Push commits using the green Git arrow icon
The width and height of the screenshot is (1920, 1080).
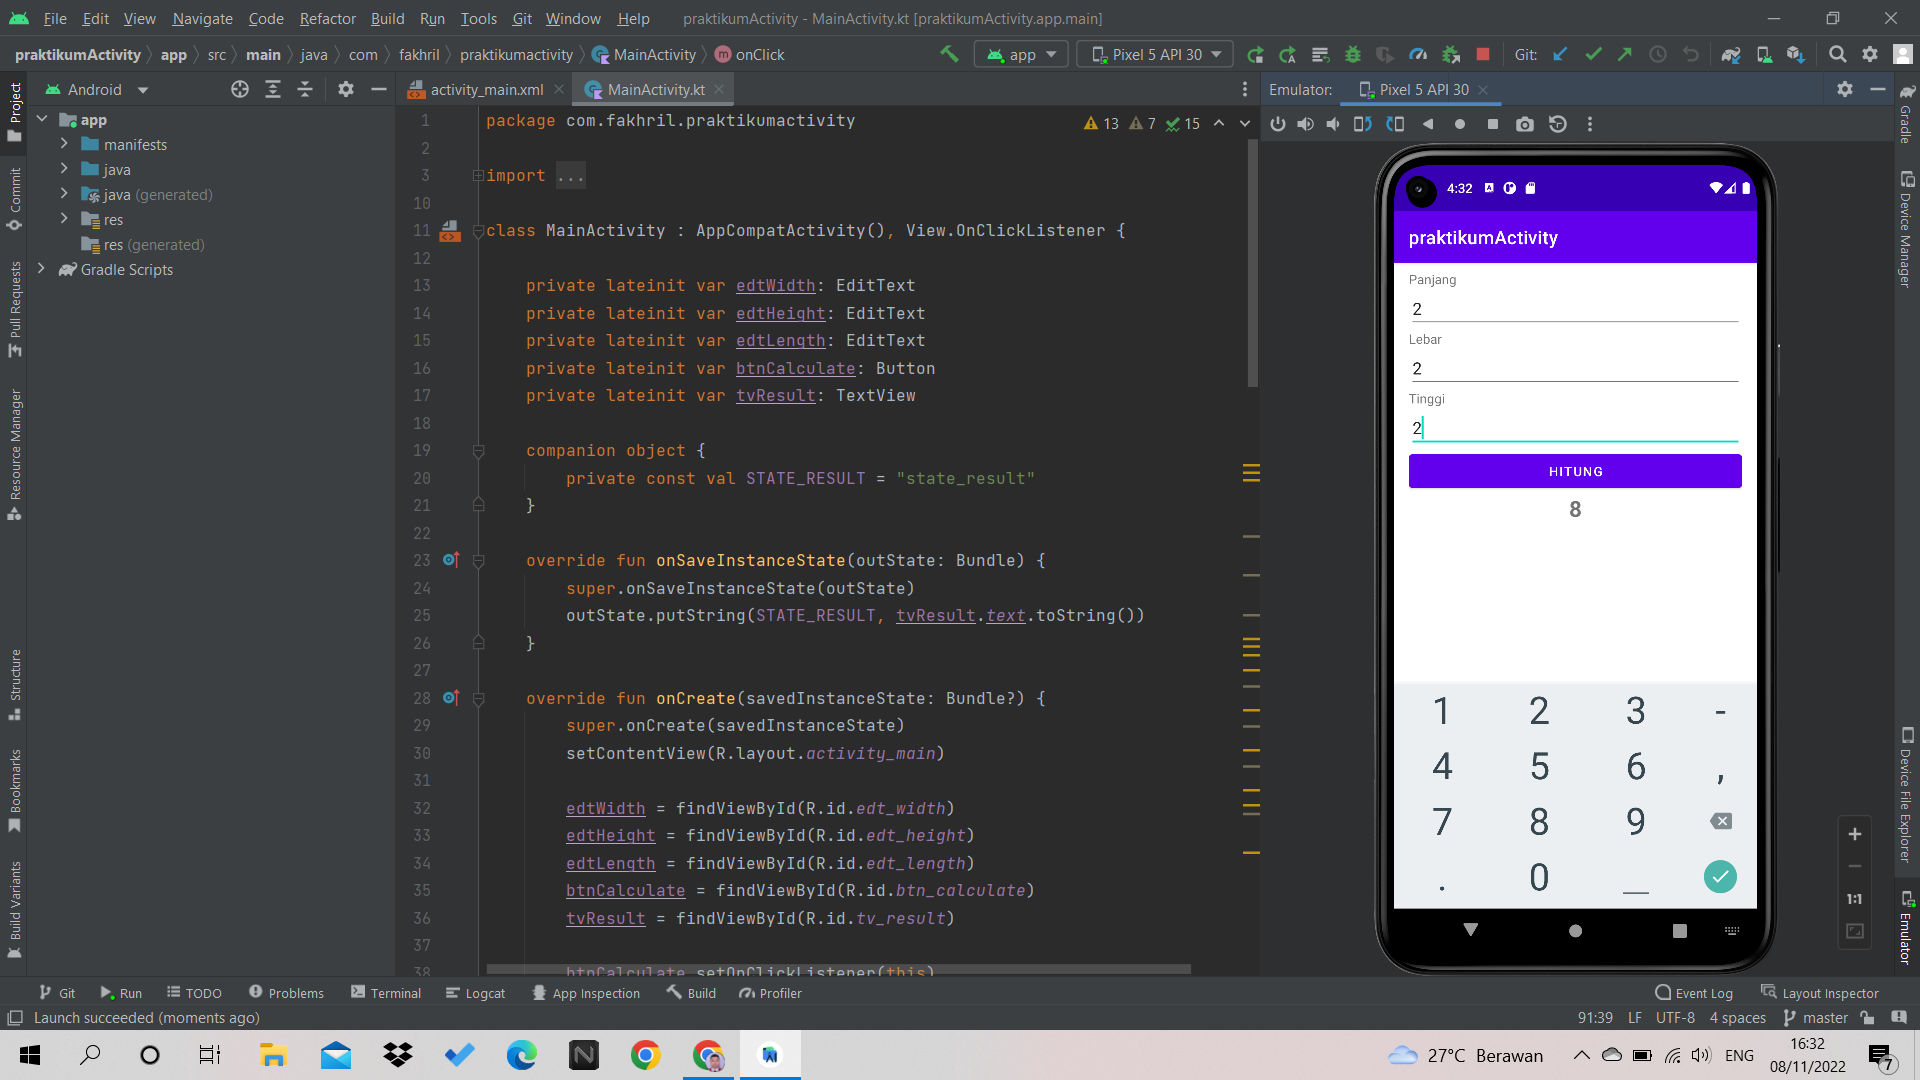[1625, 54]
